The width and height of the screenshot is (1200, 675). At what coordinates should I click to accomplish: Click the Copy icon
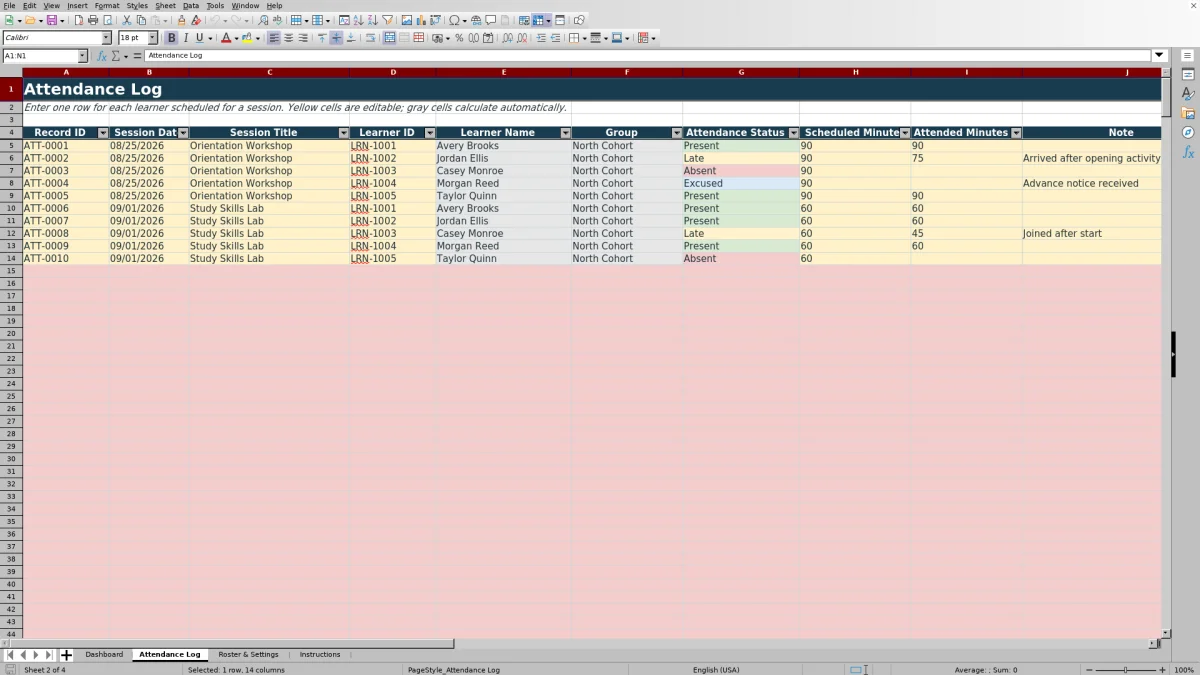(141, 20)
